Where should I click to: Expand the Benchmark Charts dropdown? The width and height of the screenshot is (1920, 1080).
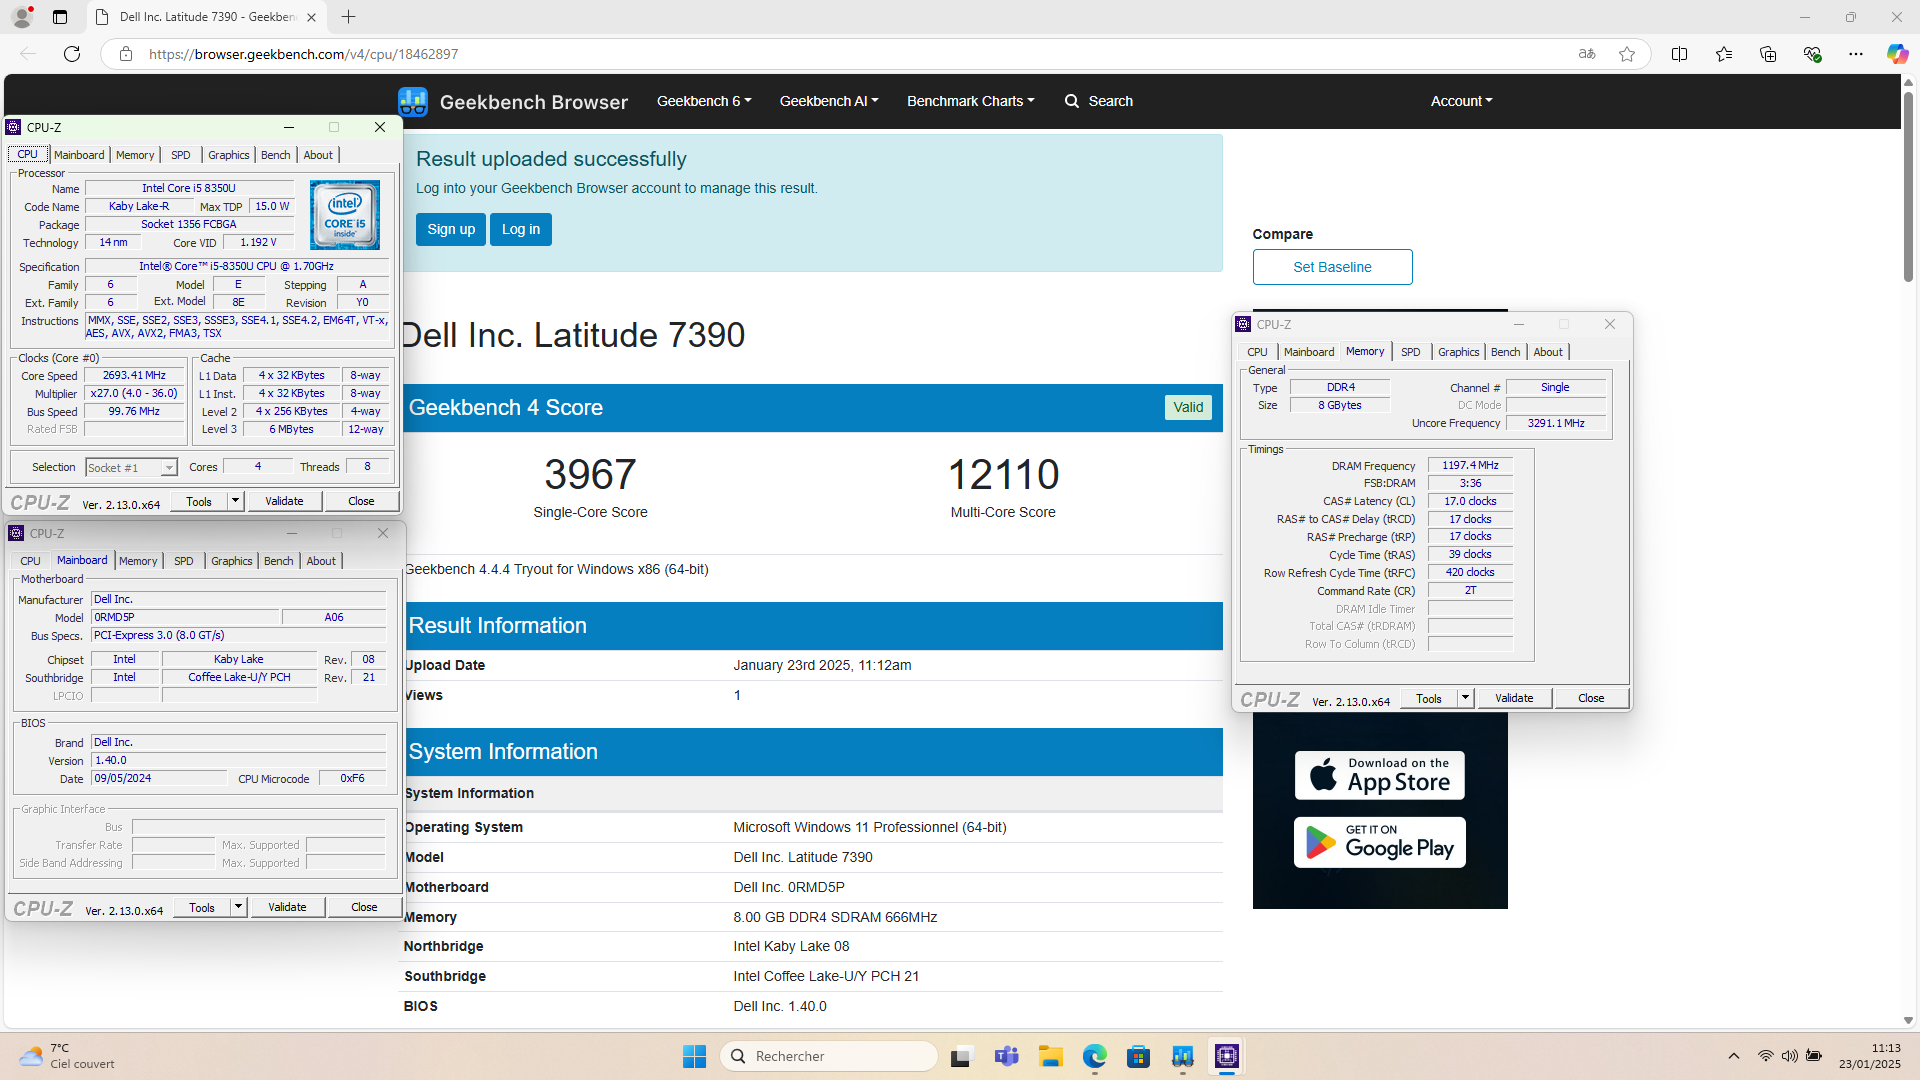(x=970, y=101)
